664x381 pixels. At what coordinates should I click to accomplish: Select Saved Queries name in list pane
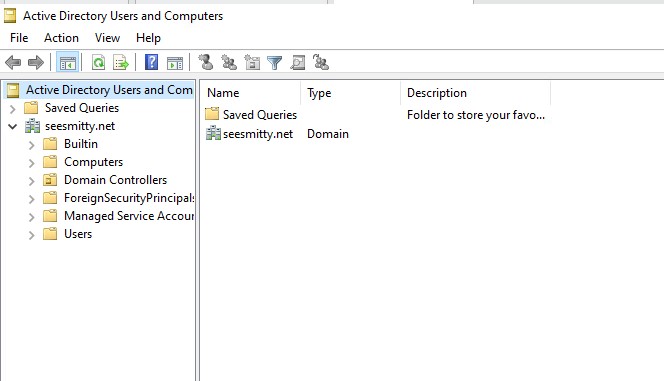pos(260,115)
